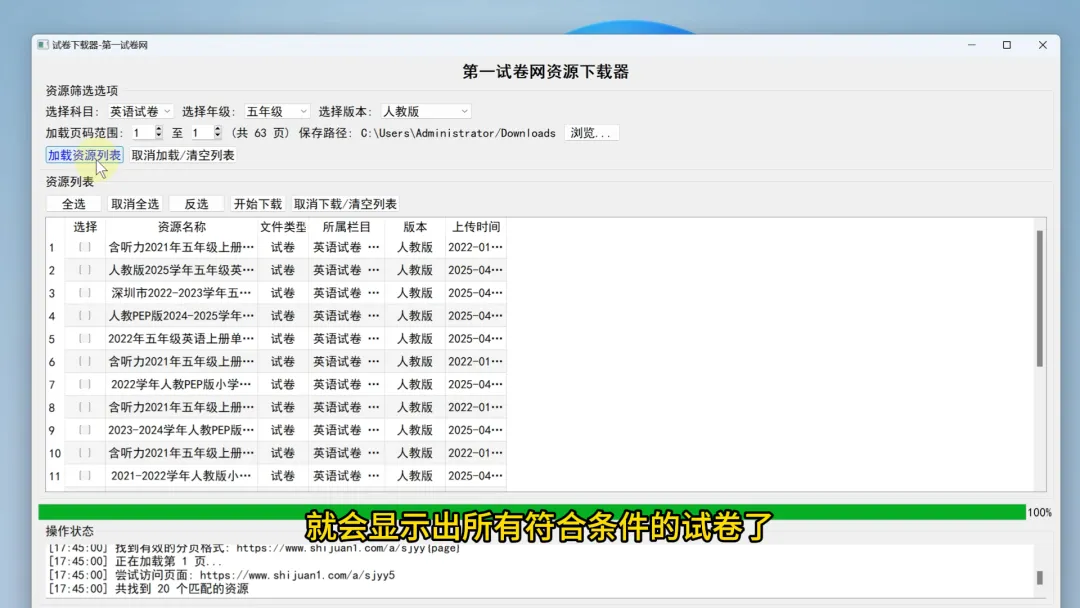This screenshot has height=608, width=1080.
Task: Browse for save path with 浏览...
Action: pyautogui.click(x=591, y=133)
